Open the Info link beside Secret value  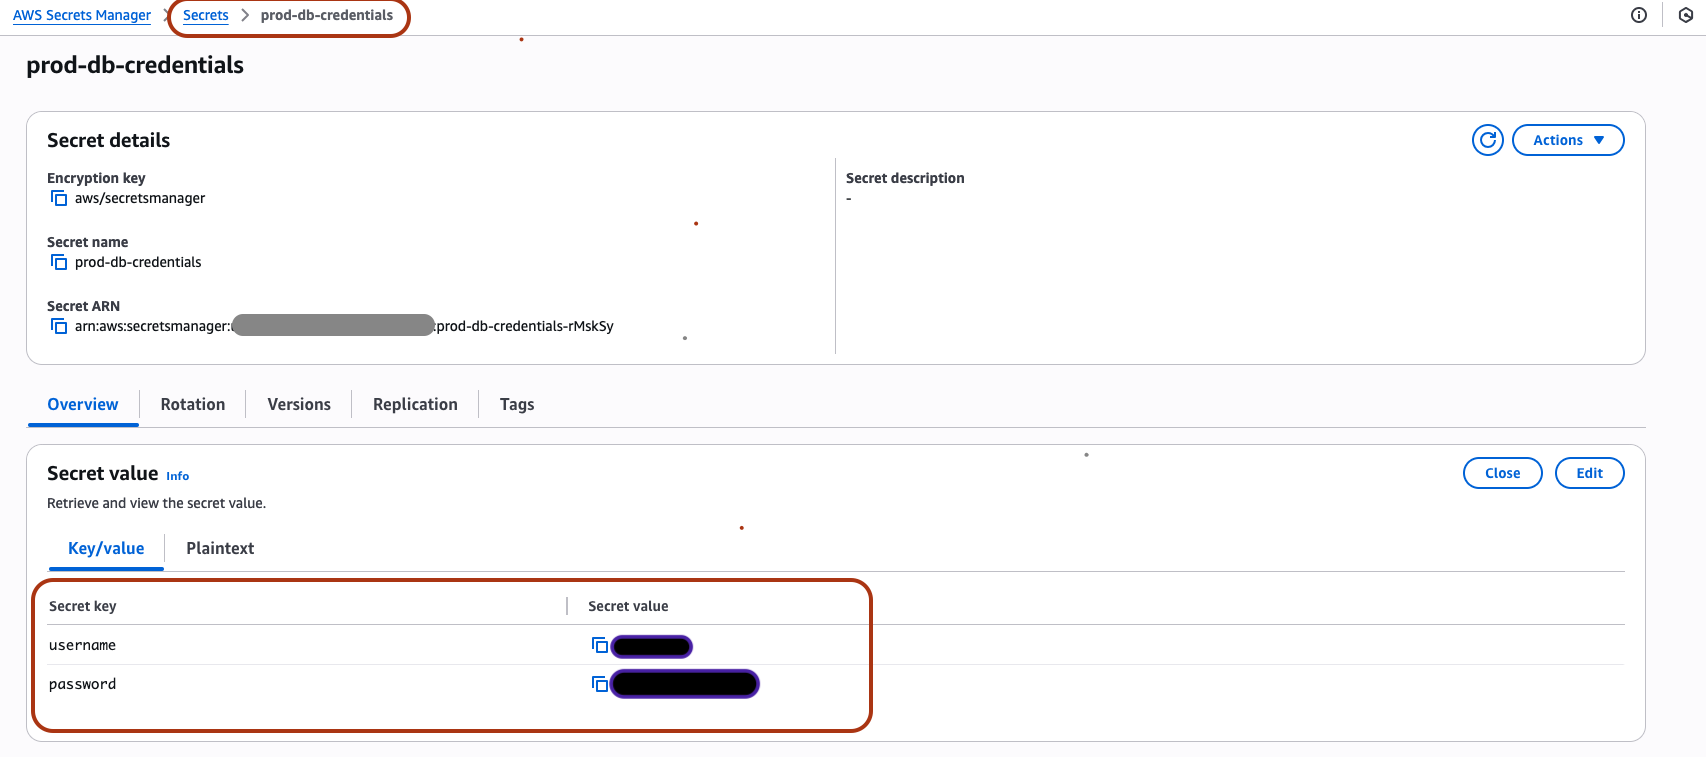pos(178,476)
